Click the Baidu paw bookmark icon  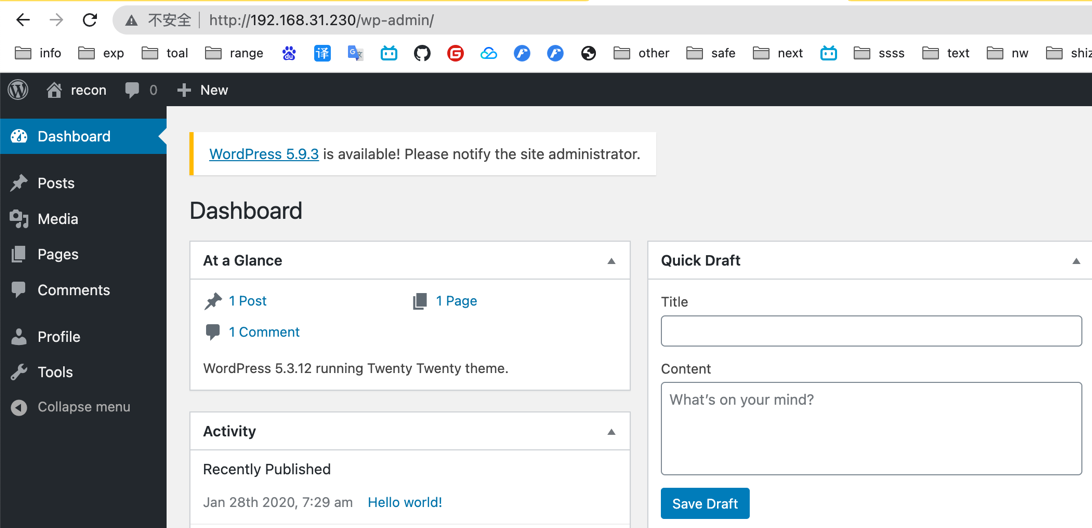pyautogui.click(x=289, y=53)
